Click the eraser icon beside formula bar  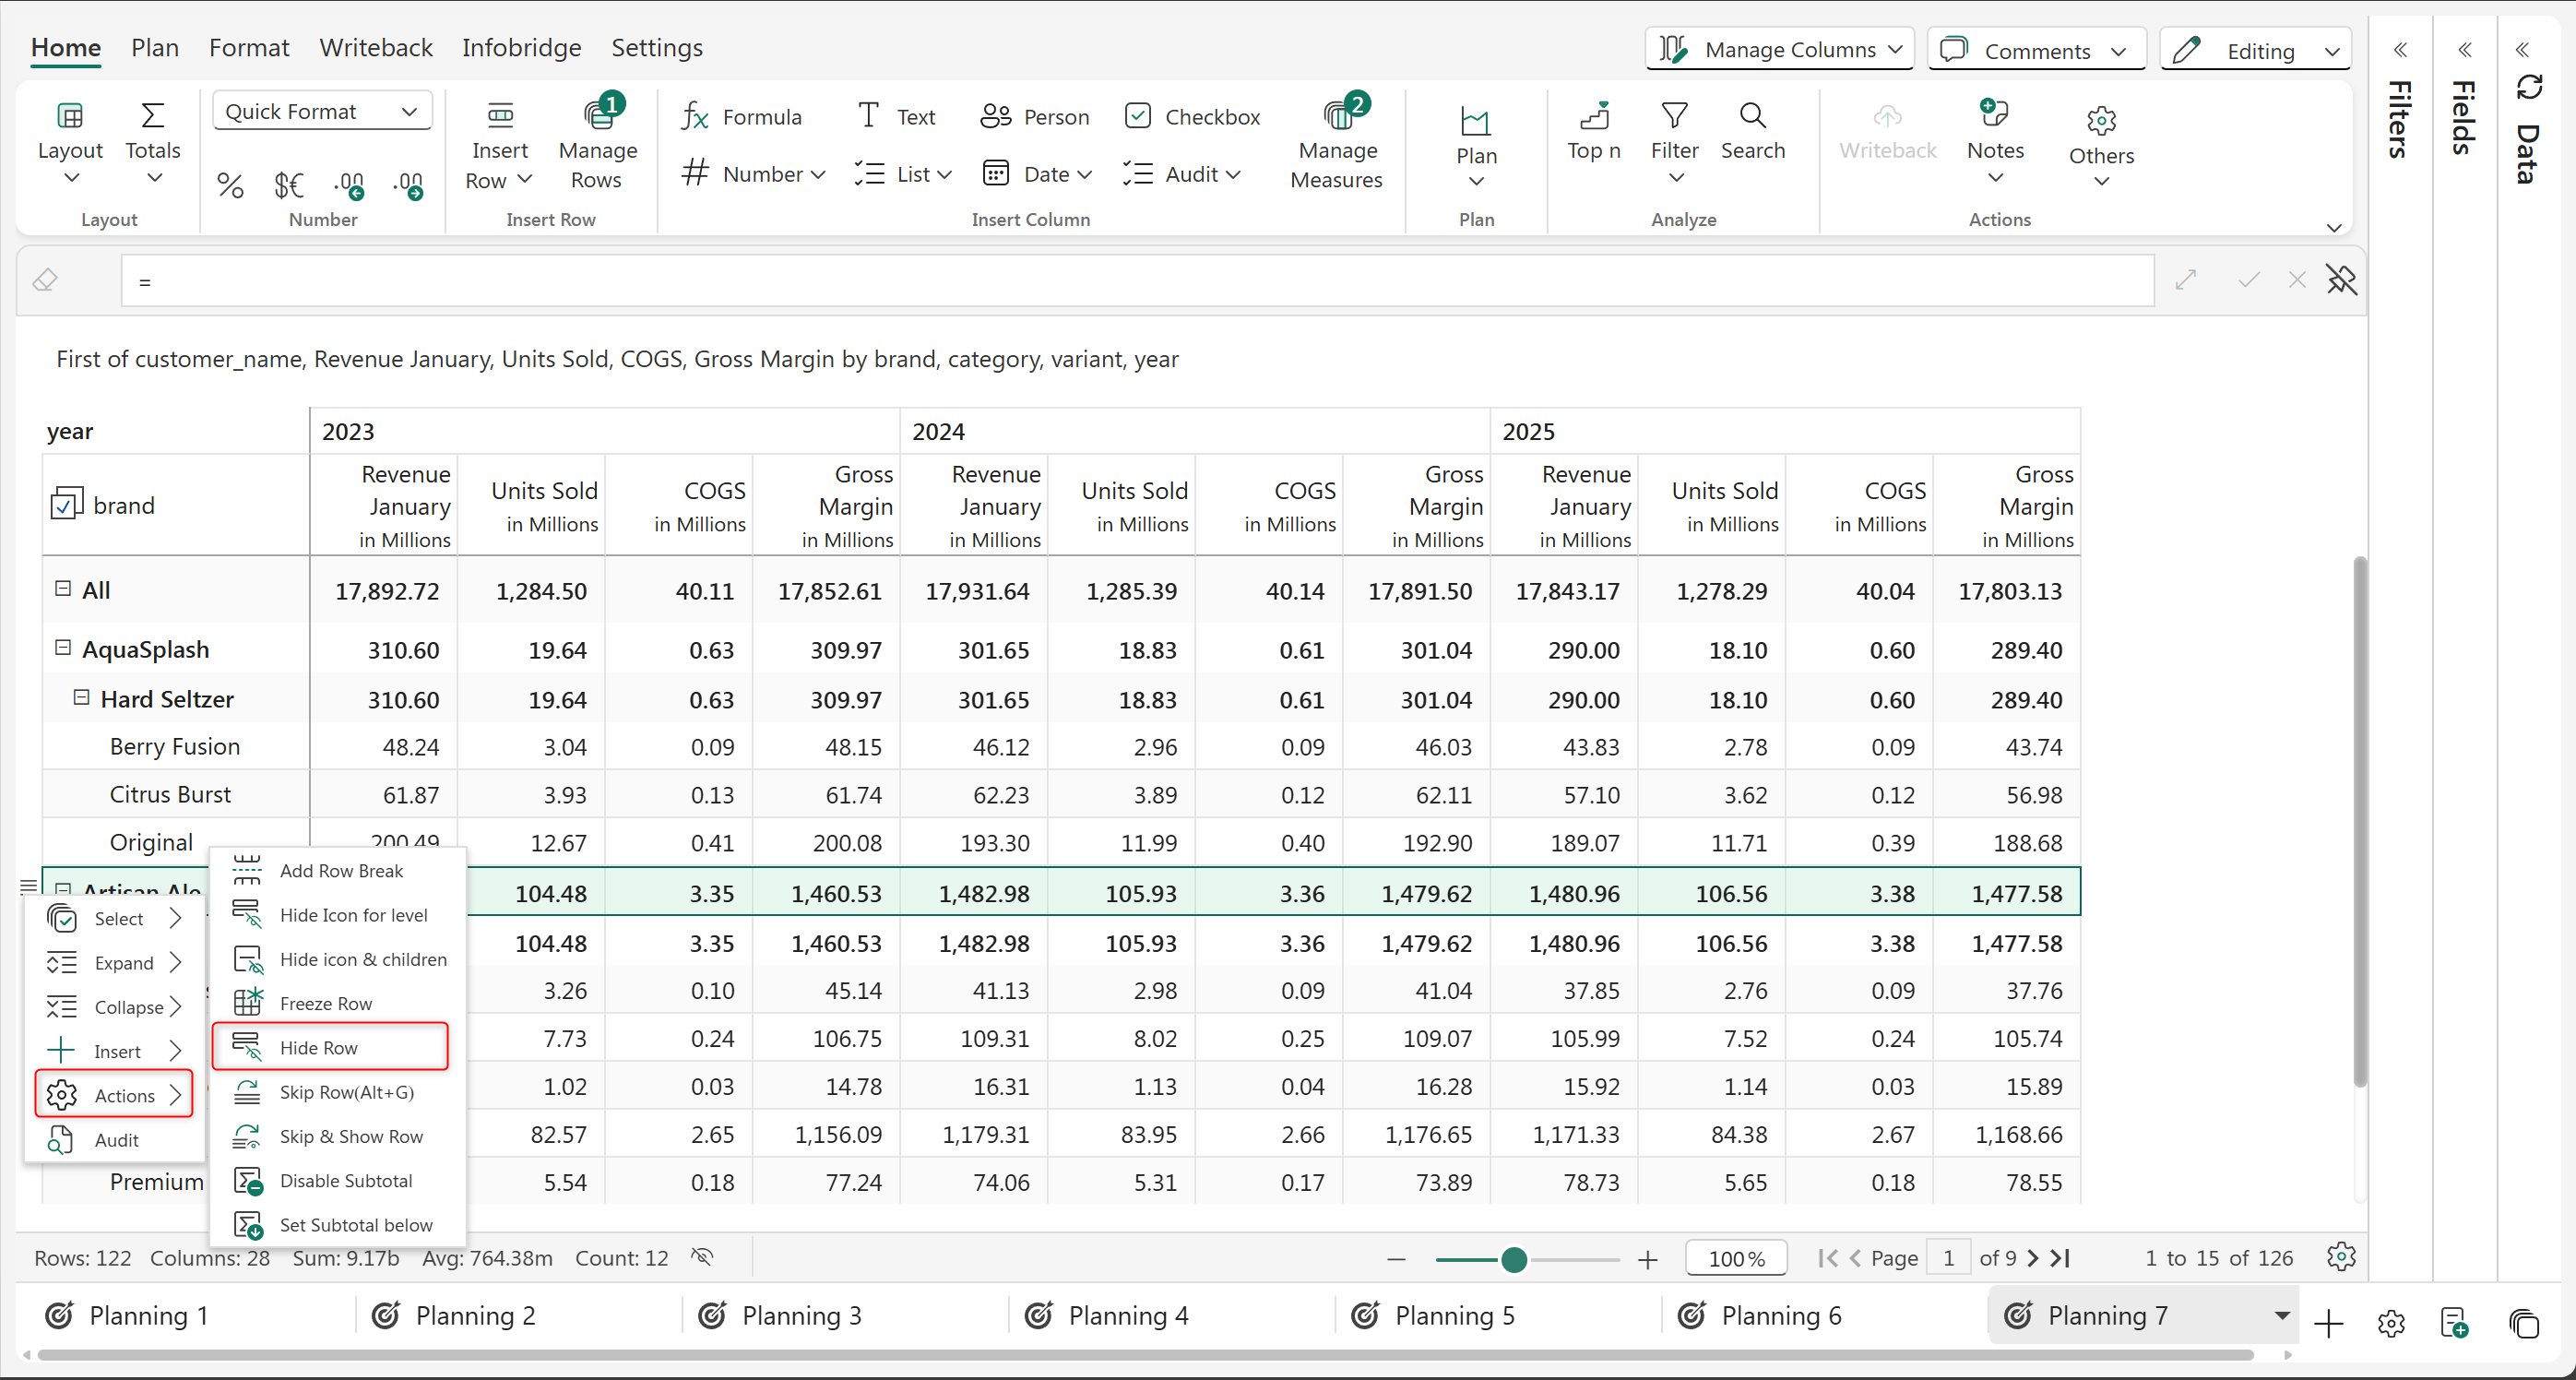[x=45, y=280]
